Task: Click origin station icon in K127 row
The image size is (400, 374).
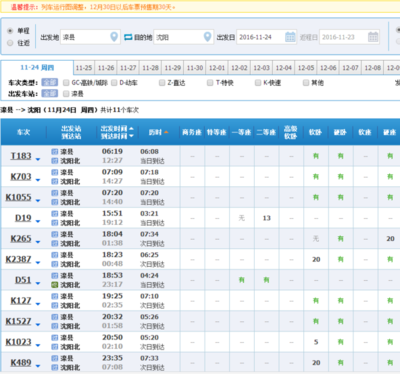Action: click(55, 296)
